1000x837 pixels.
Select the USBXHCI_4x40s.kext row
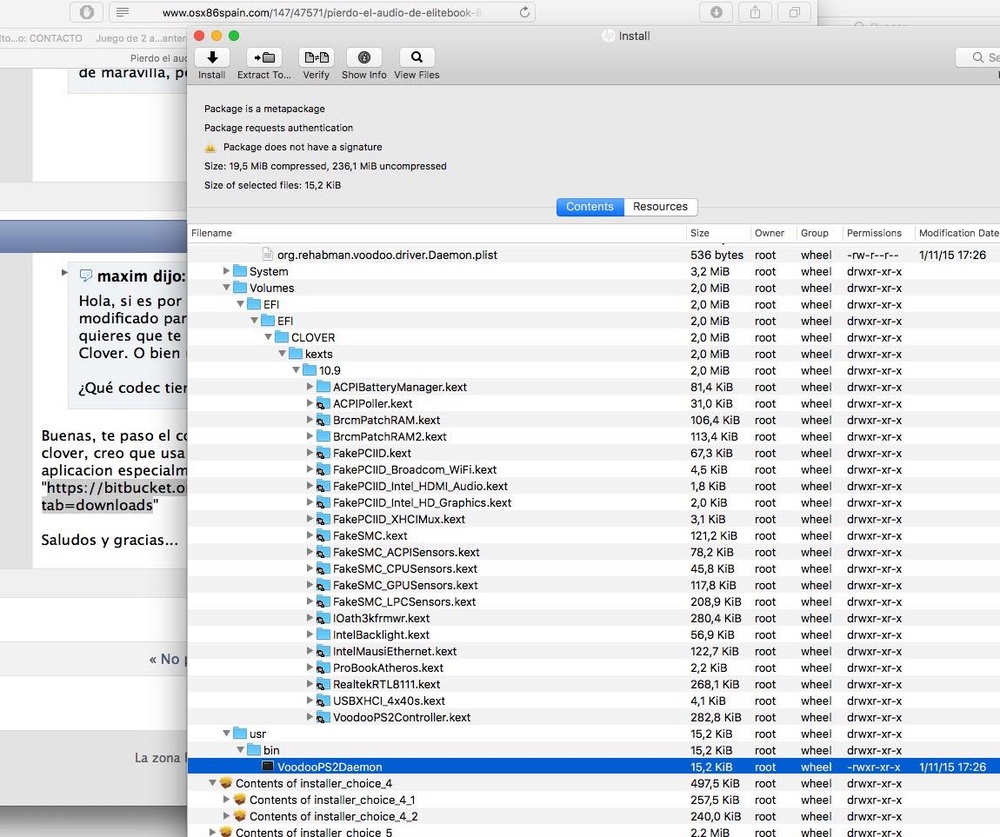click(594, 700)
